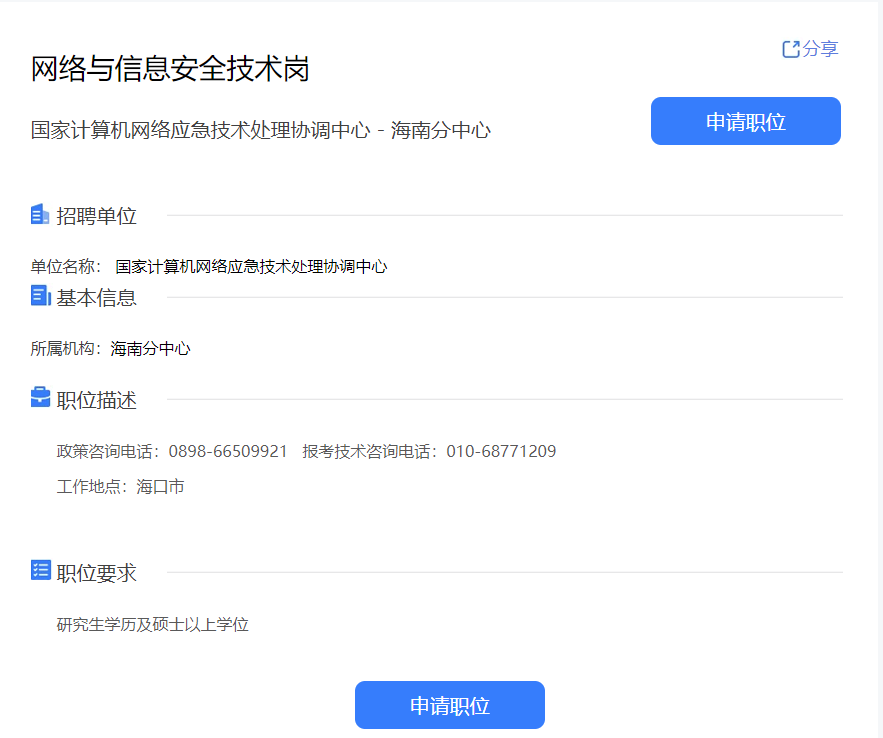Click the share arrow icon
Screen dimensions: 883x738
(790, 49)
